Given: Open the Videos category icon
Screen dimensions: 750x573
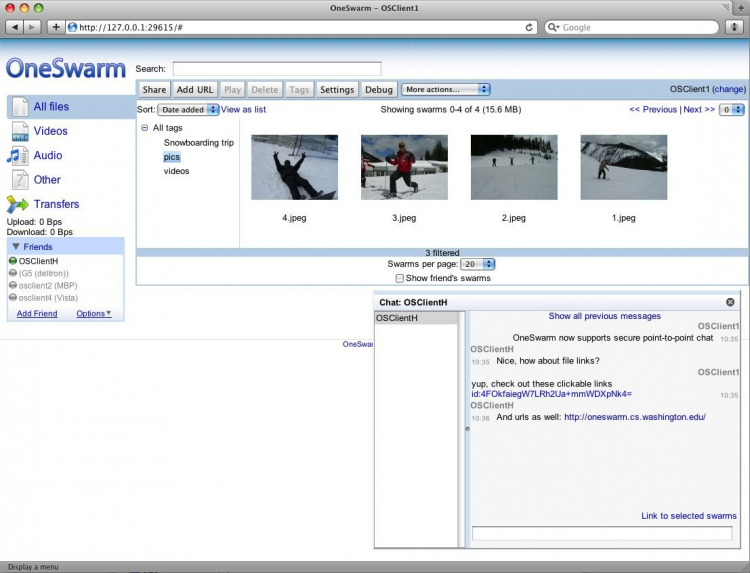Looking at the screenshot, I should (20, 131).
